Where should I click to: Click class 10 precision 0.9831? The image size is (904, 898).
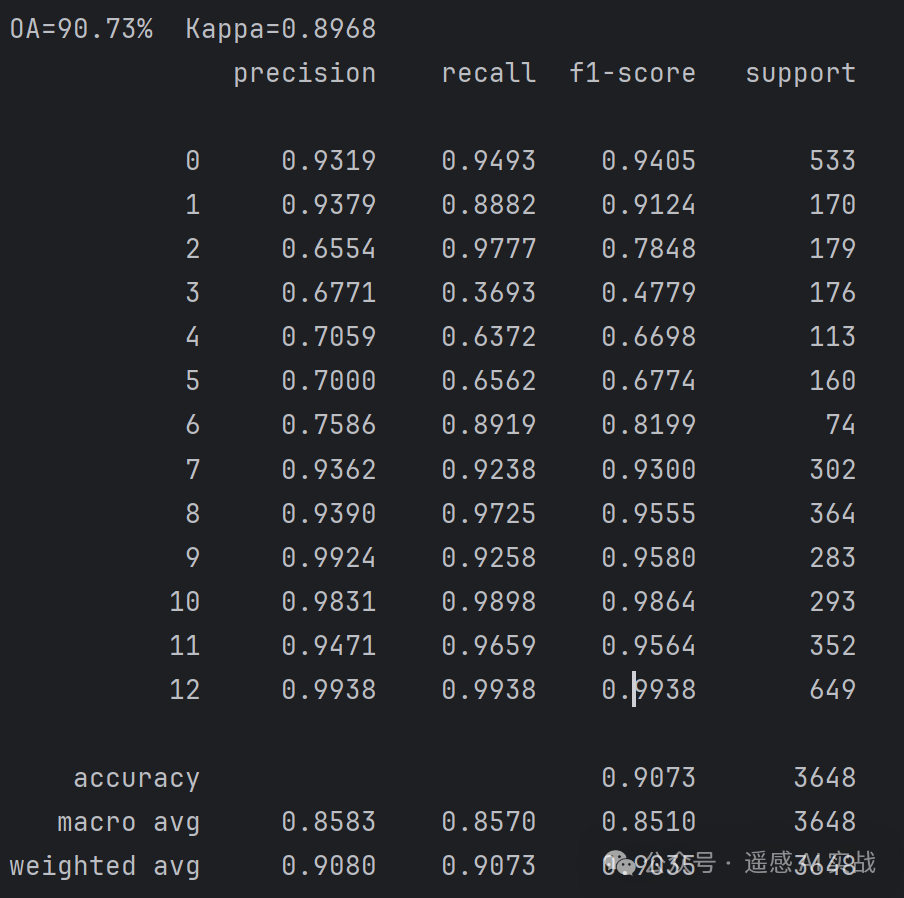point(329,602)
